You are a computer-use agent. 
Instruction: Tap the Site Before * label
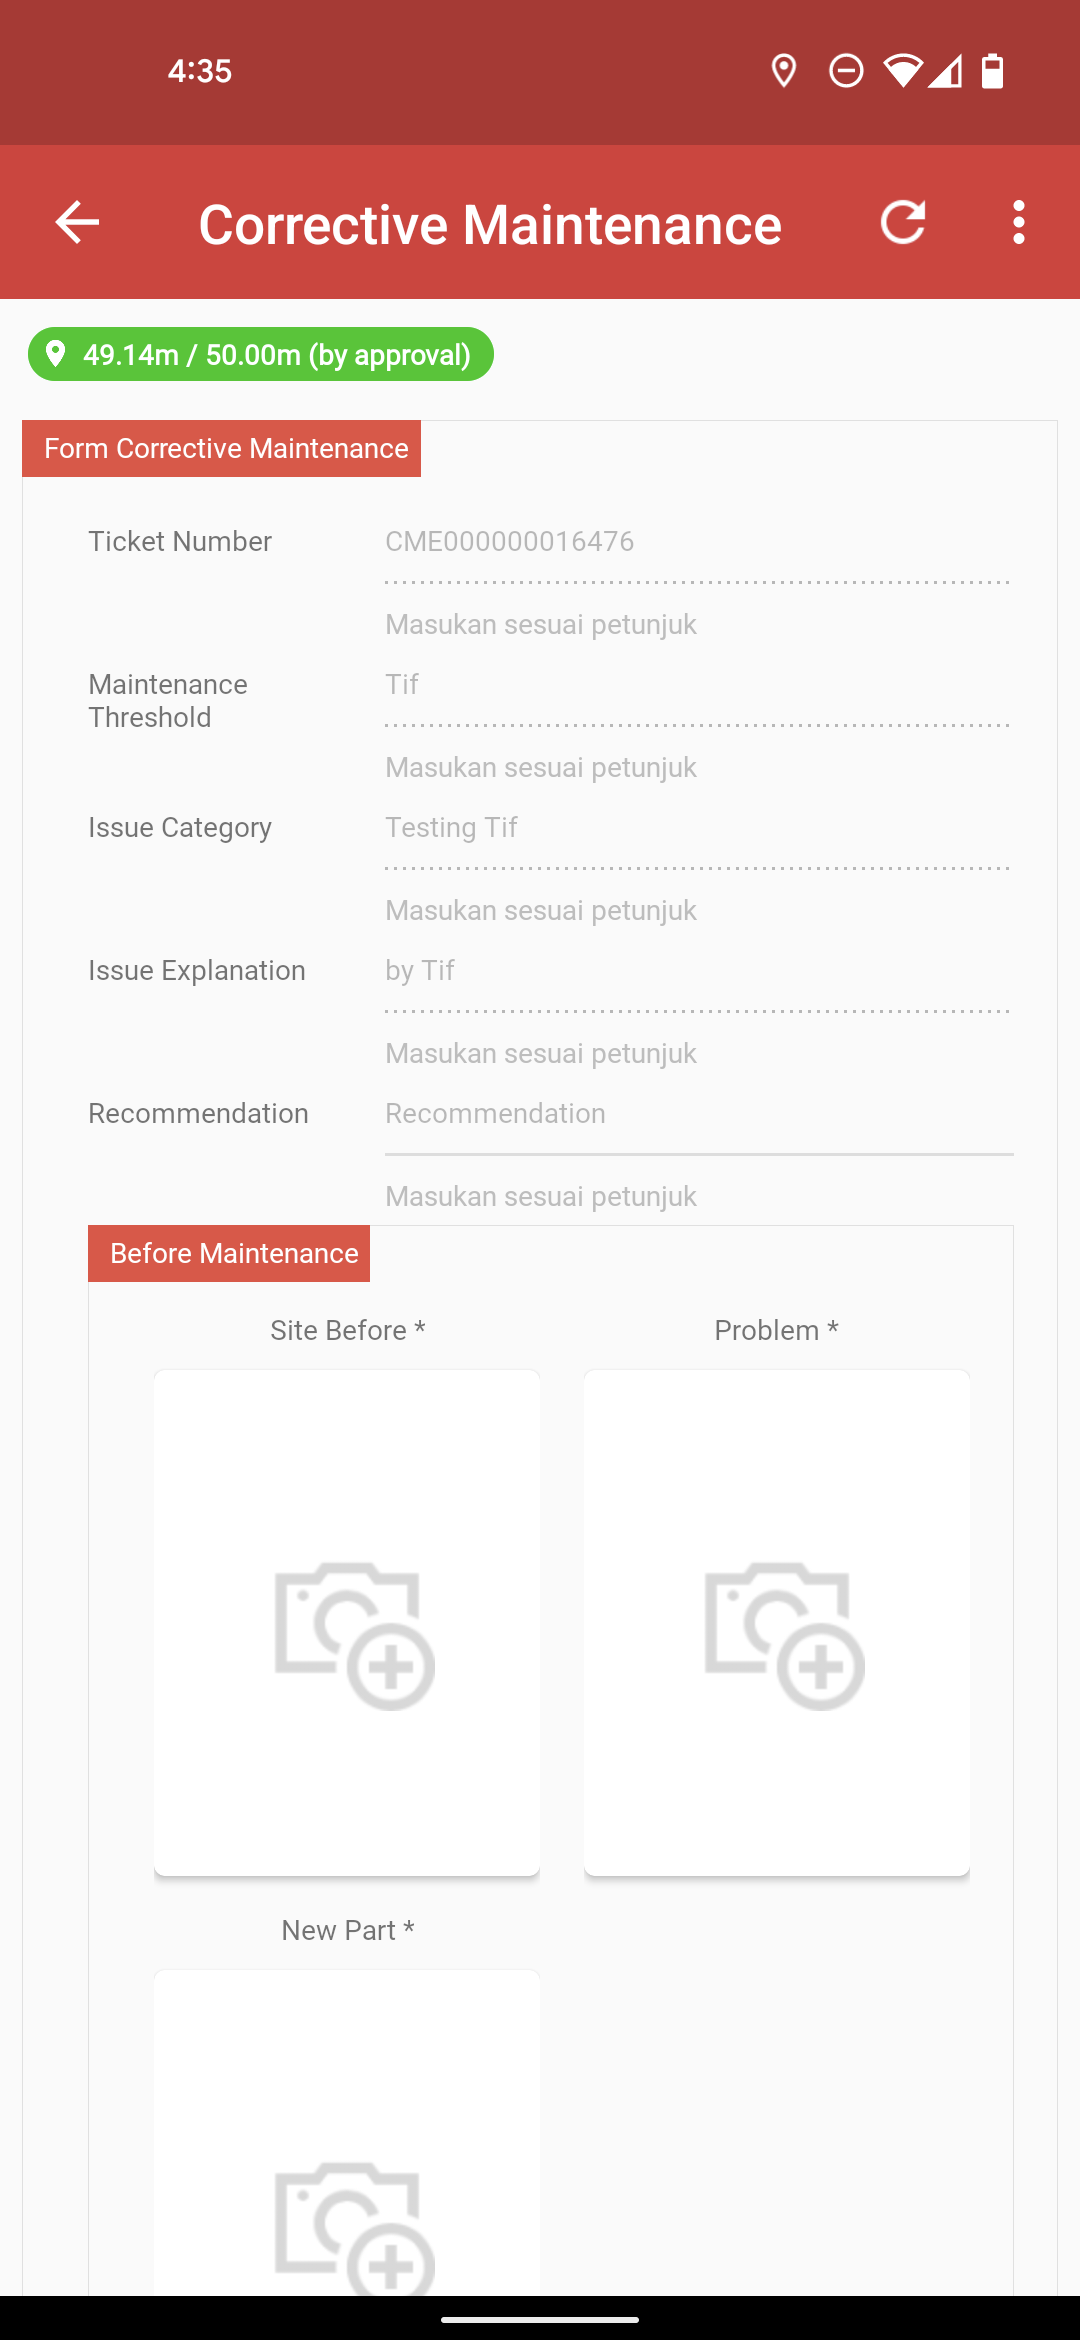pos(348,1330)
